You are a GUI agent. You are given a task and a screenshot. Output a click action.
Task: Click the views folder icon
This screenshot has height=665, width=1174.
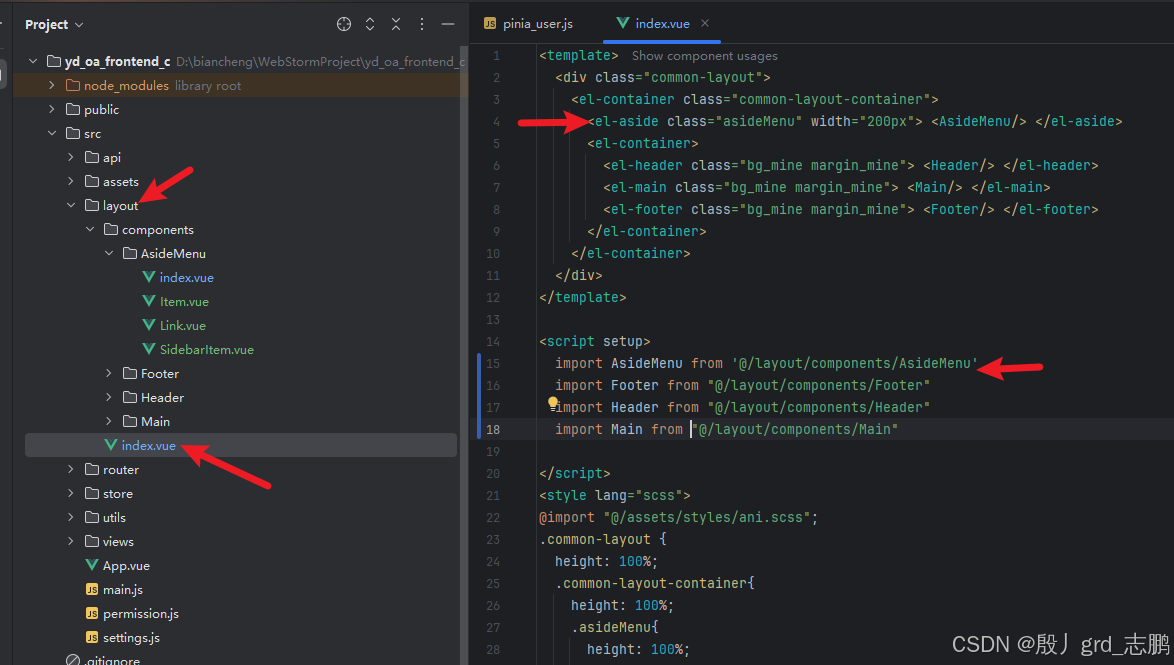click(92, 541)
